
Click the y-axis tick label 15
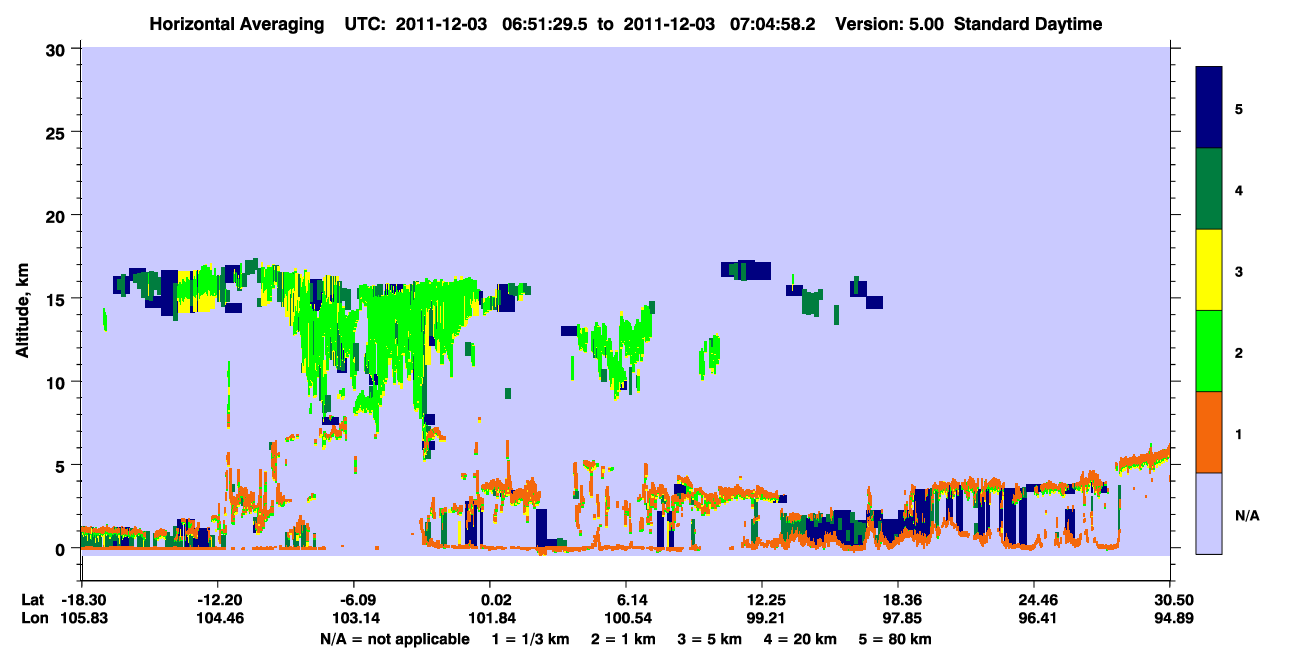58,298
